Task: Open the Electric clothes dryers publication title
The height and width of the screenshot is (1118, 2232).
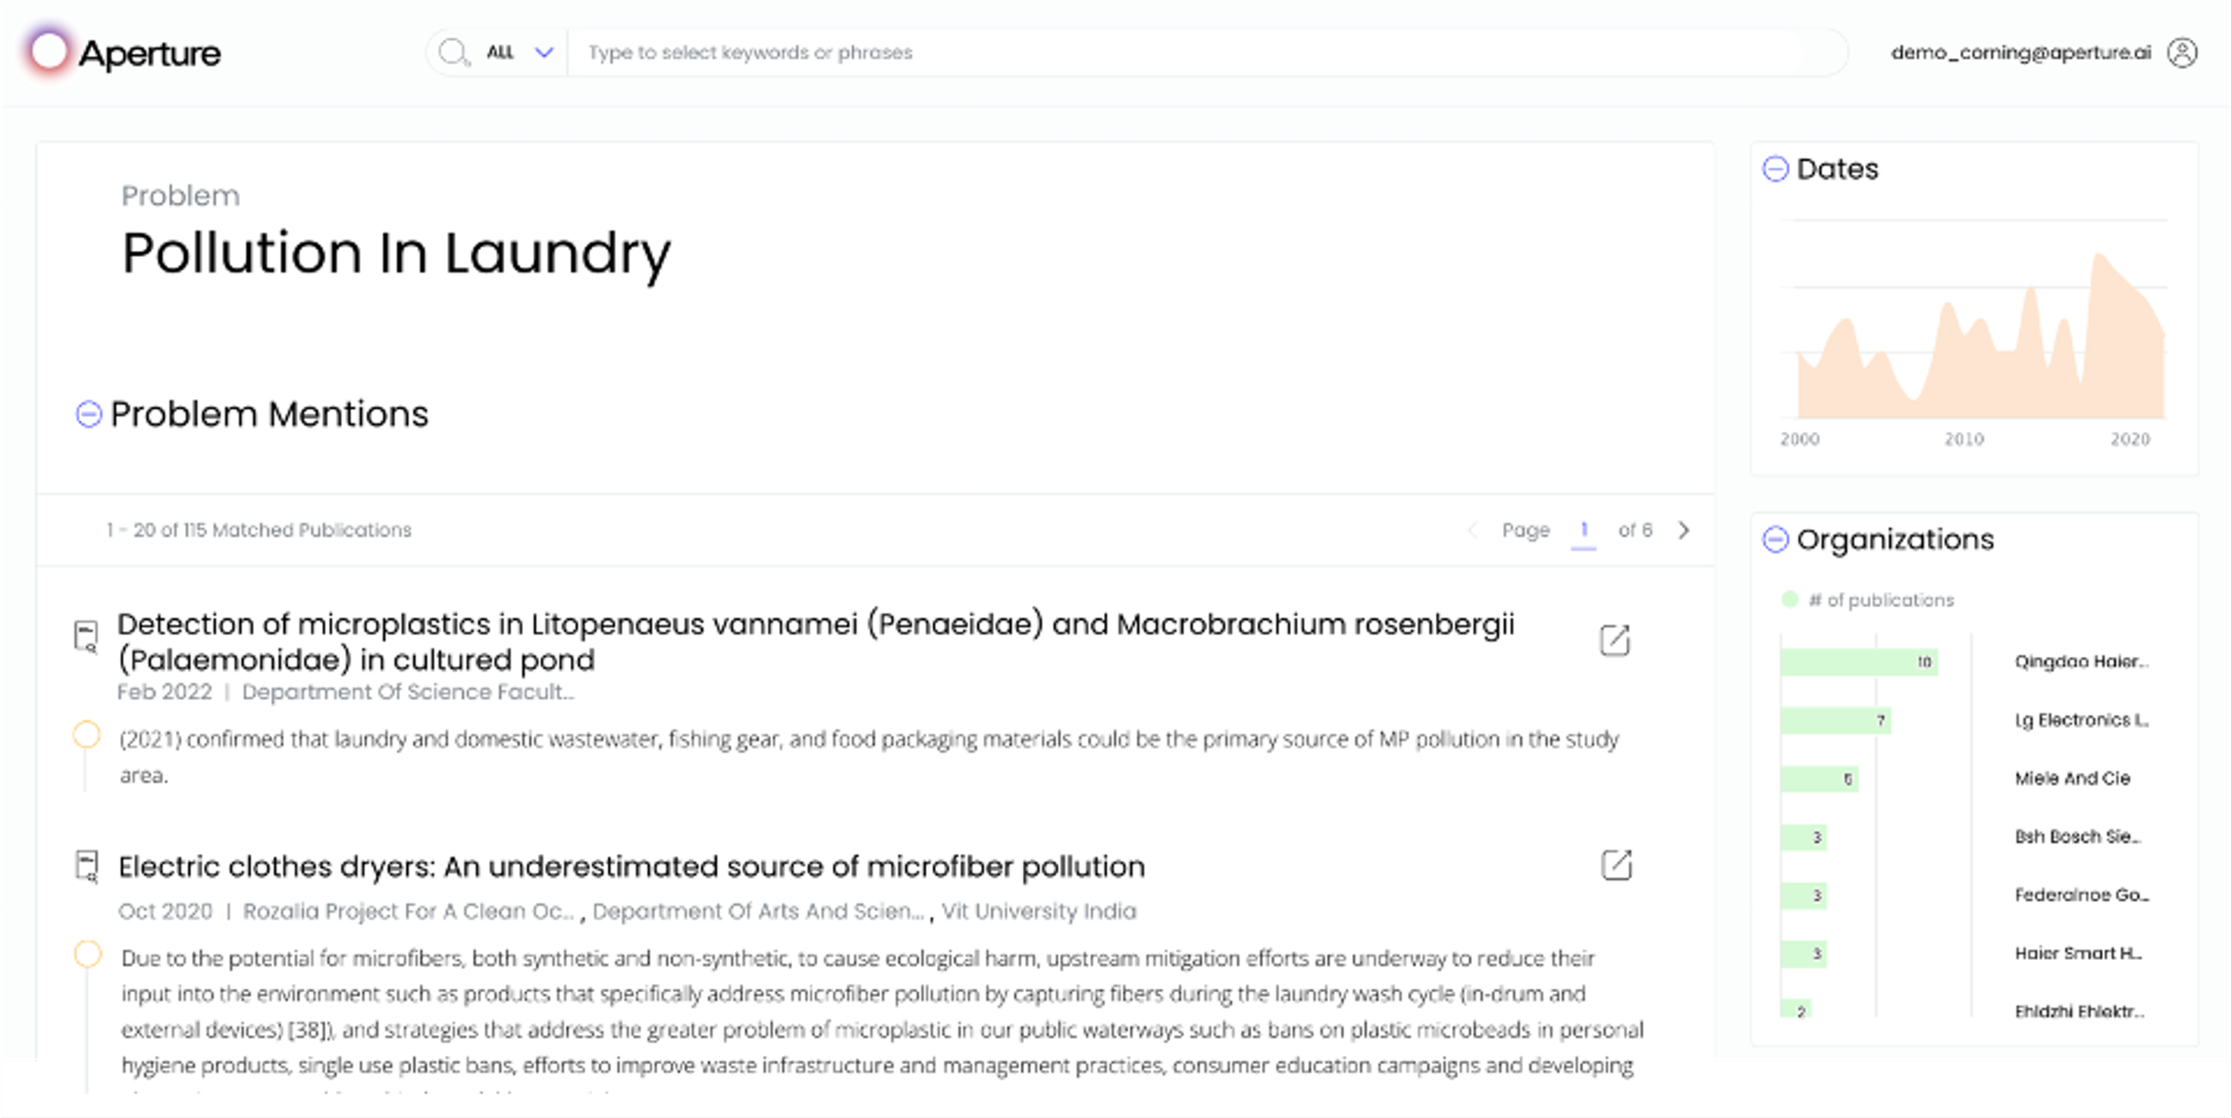Action: tap(631, 866)
